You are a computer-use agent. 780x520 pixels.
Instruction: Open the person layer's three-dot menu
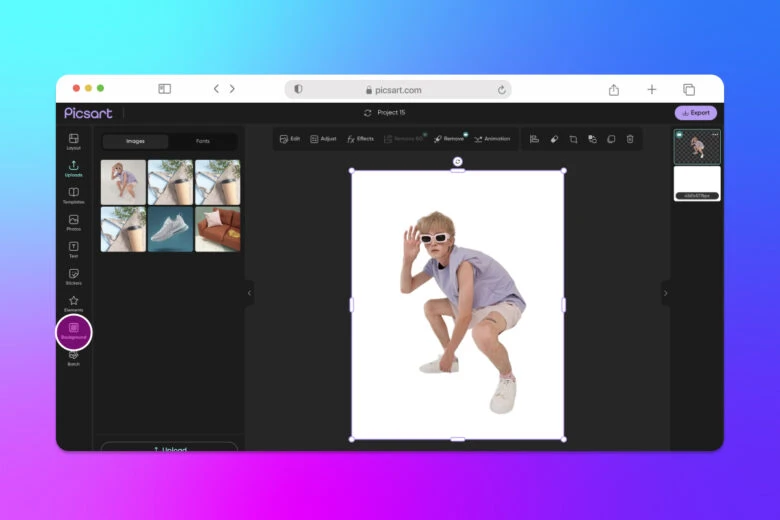tap(715, 134)
